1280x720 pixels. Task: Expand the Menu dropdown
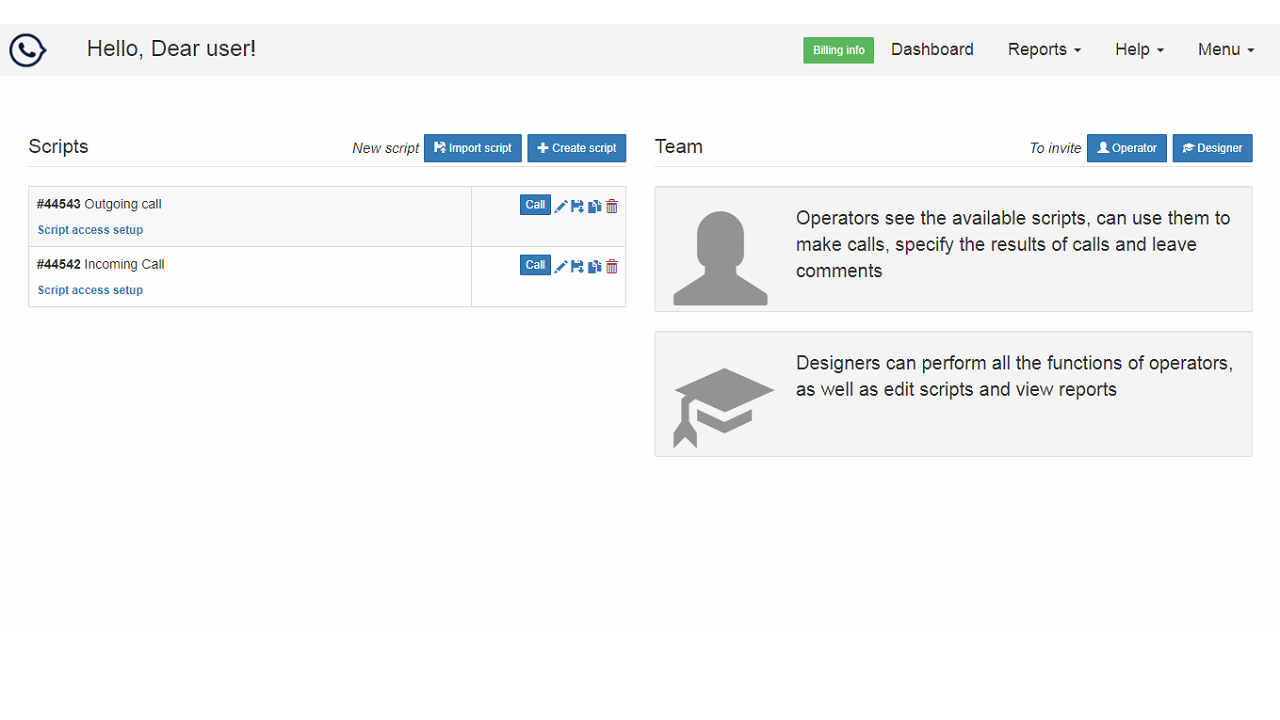point(1225,50)
